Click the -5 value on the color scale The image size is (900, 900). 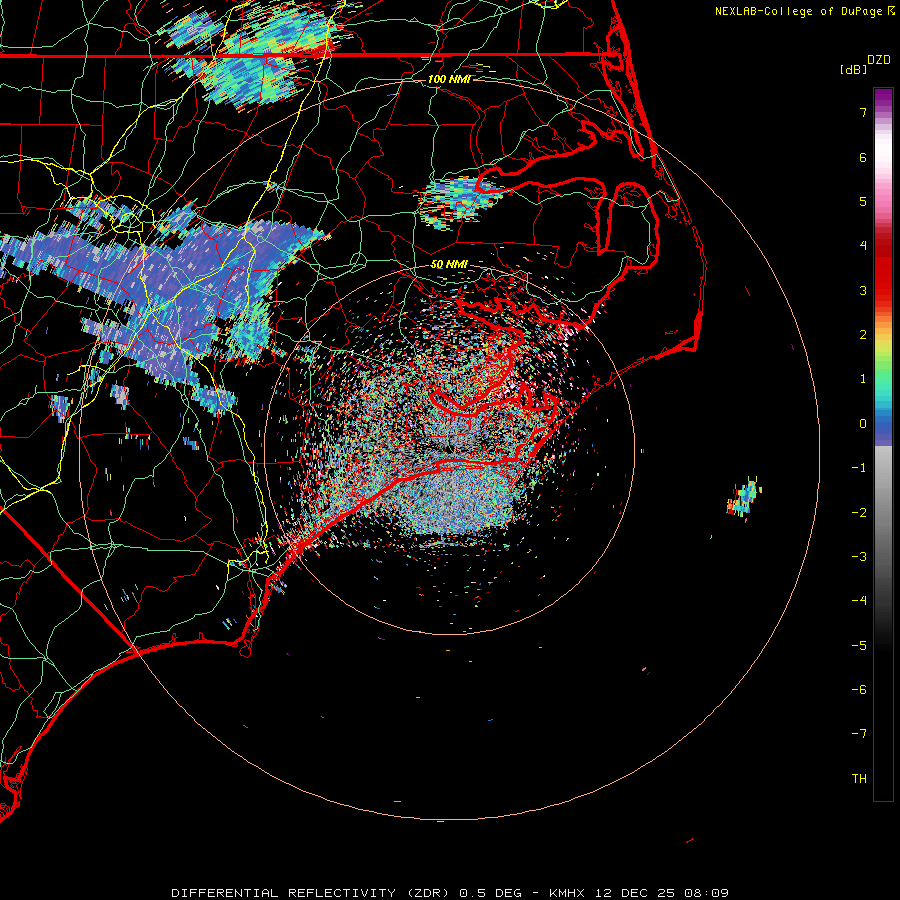click(x=859, y=646)
